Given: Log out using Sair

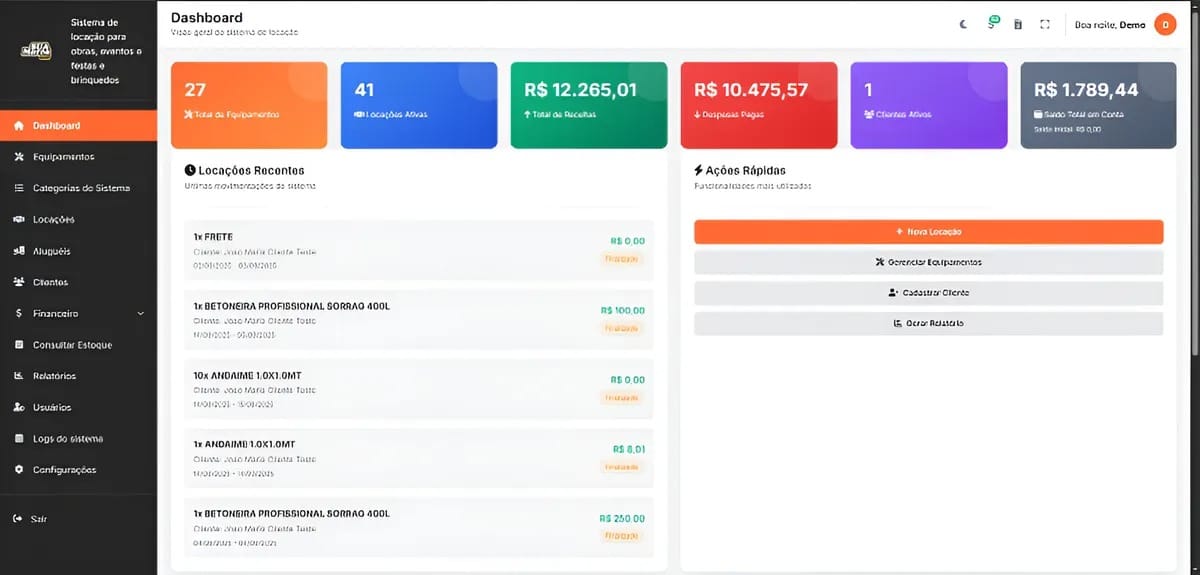Looking at the screenshot, I should pos(38,519).
